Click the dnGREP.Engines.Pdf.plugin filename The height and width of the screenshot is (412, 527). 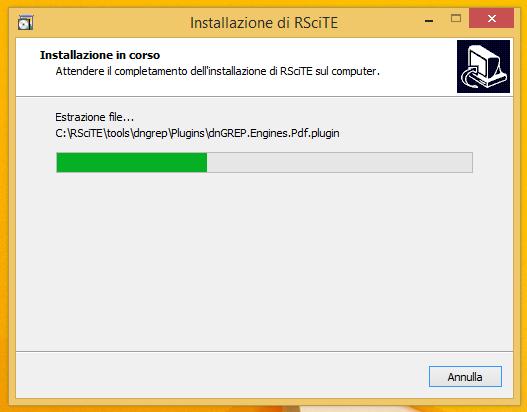point(274,133)
